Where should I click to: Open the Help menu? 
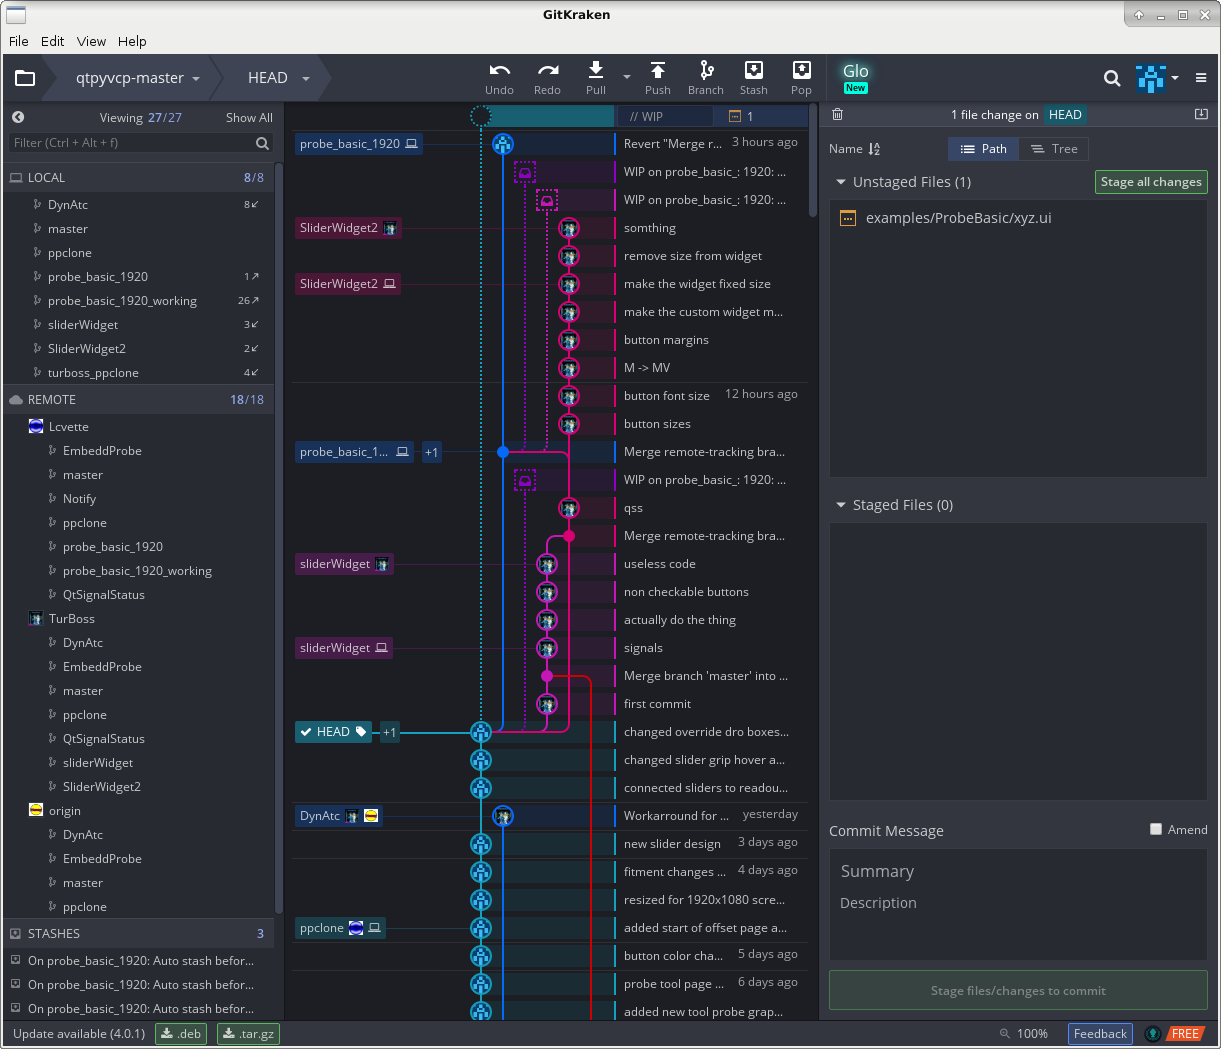click(x=132, y=41)
